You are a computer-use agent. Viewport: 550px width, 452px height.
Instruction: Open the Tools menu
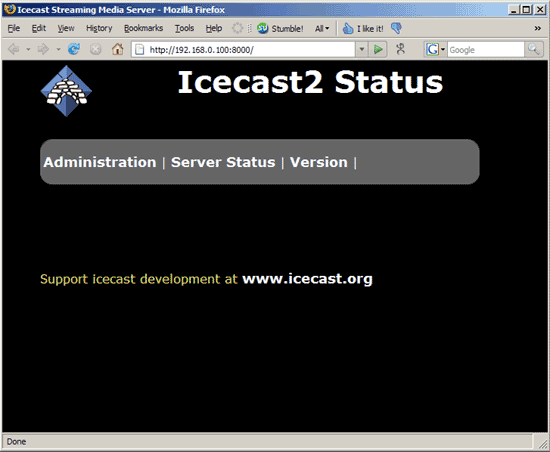click(x=184, y=28)
